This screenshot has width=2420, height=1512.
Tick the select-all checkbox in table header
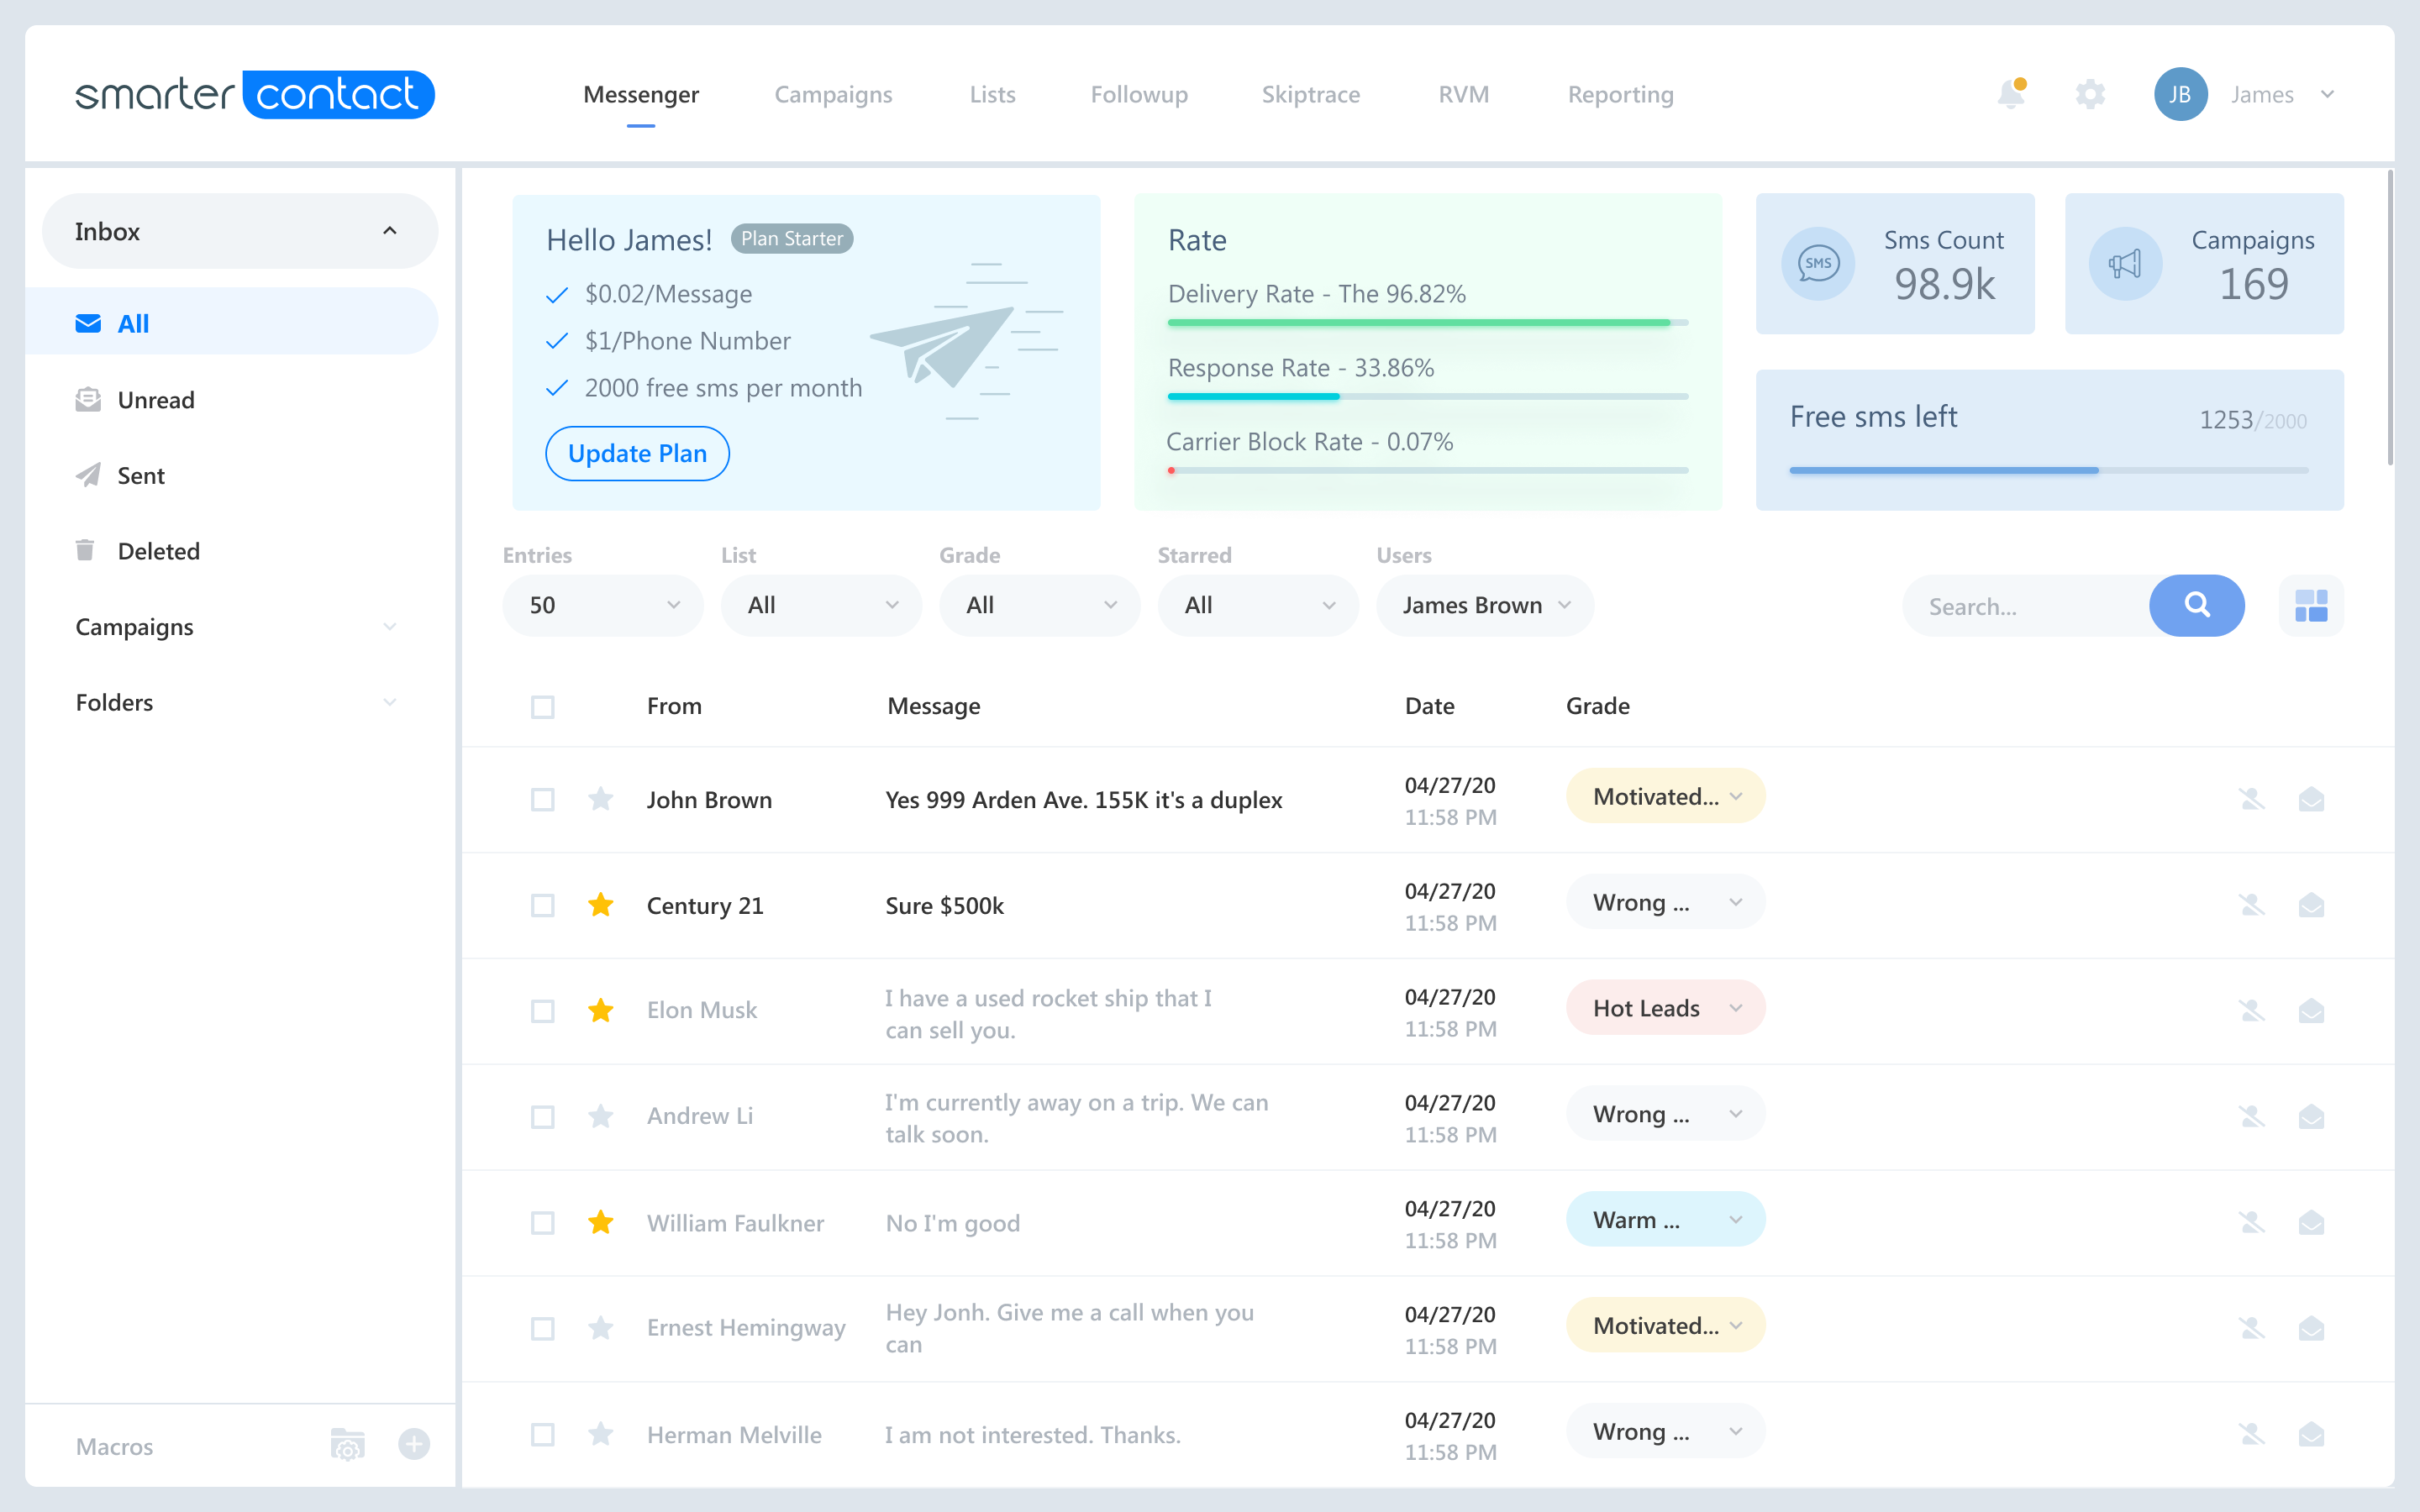coord(542,707)
